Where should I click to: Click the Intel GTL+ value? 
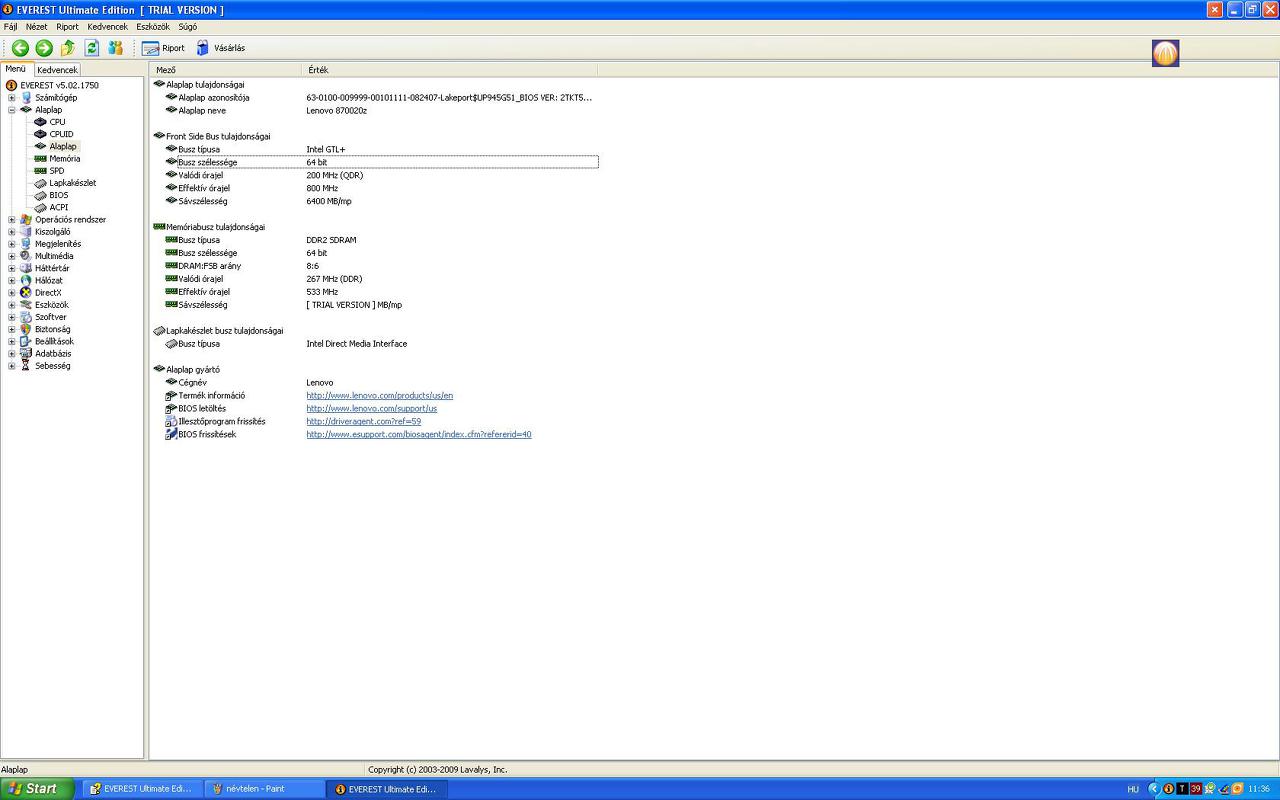[326, 150]
